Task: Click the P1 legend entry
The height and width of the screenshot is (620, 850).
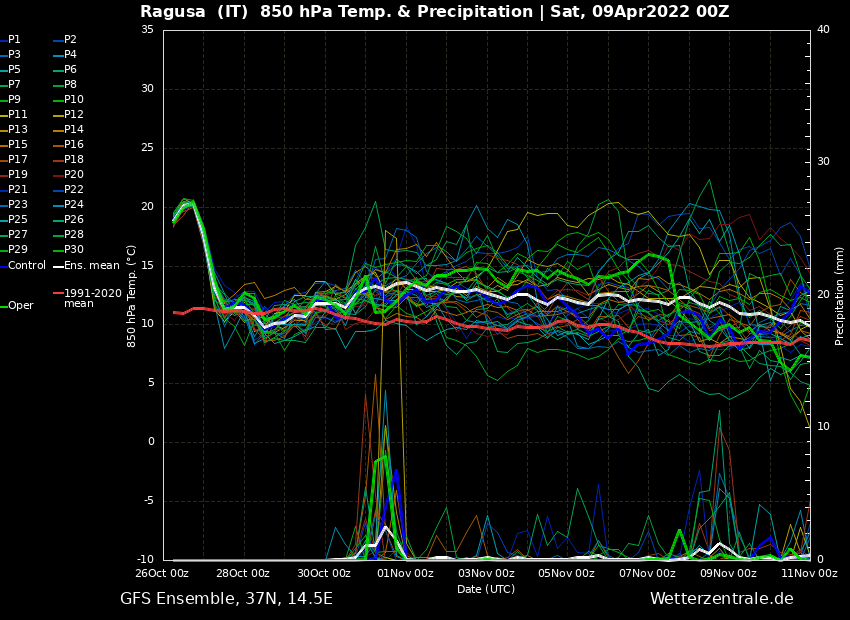Action: point(14,40)
